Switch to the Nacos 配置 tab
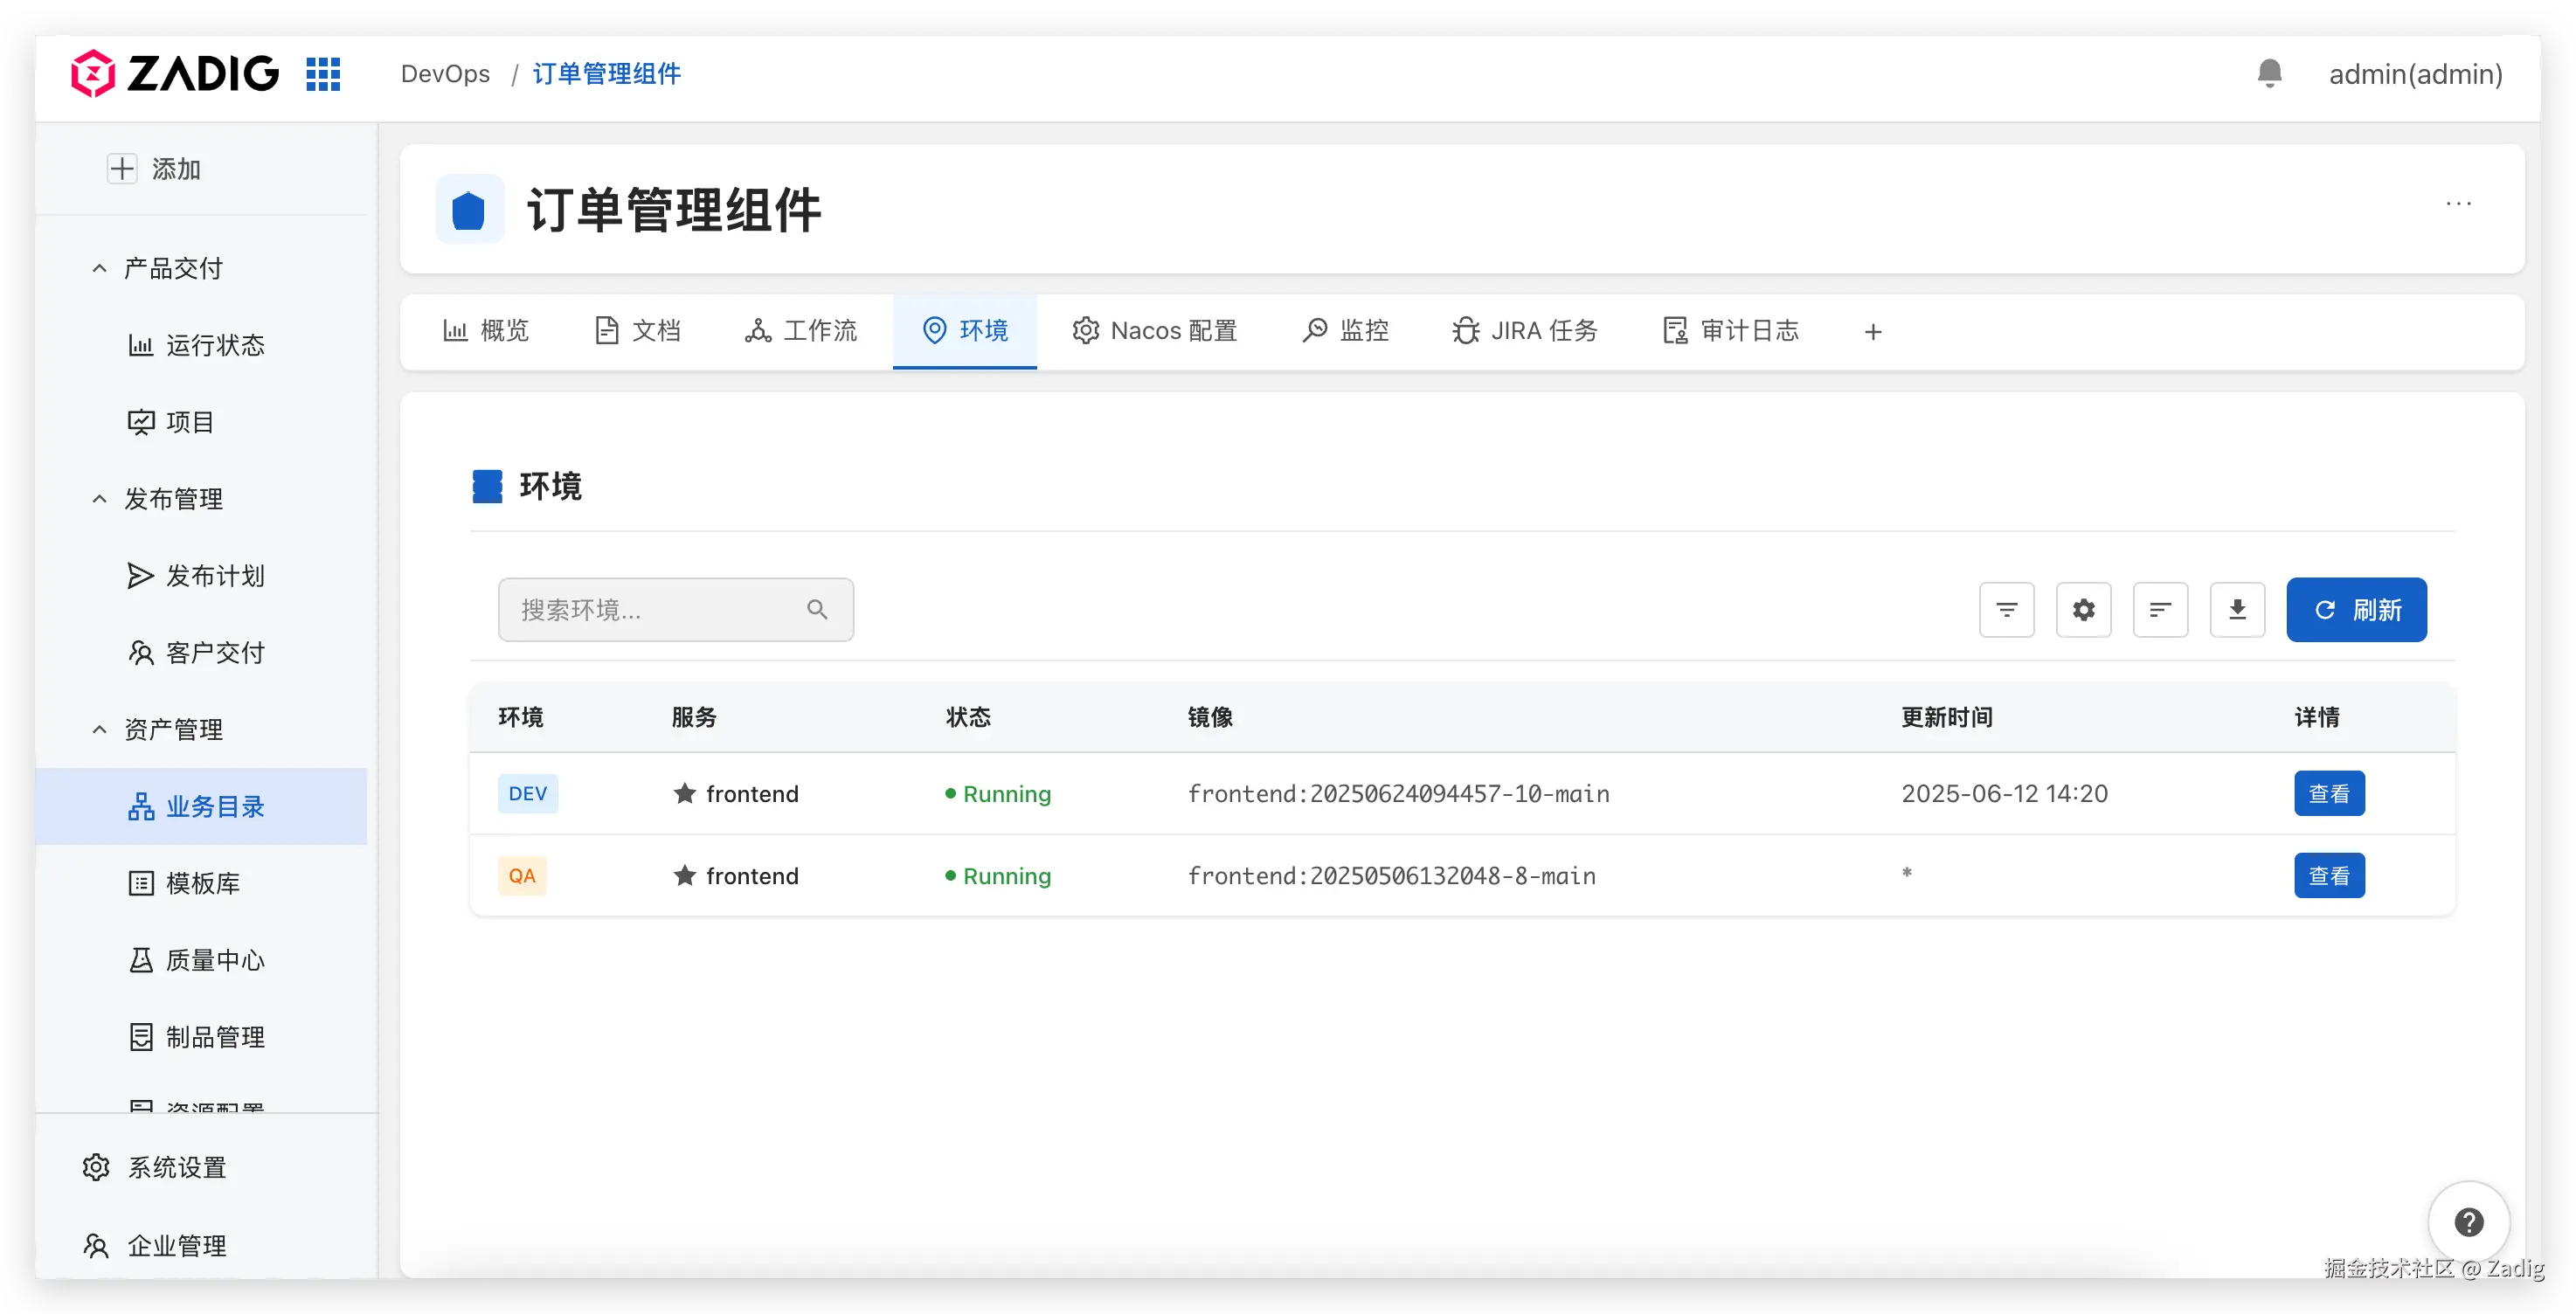 click(x=1154, y=331)
